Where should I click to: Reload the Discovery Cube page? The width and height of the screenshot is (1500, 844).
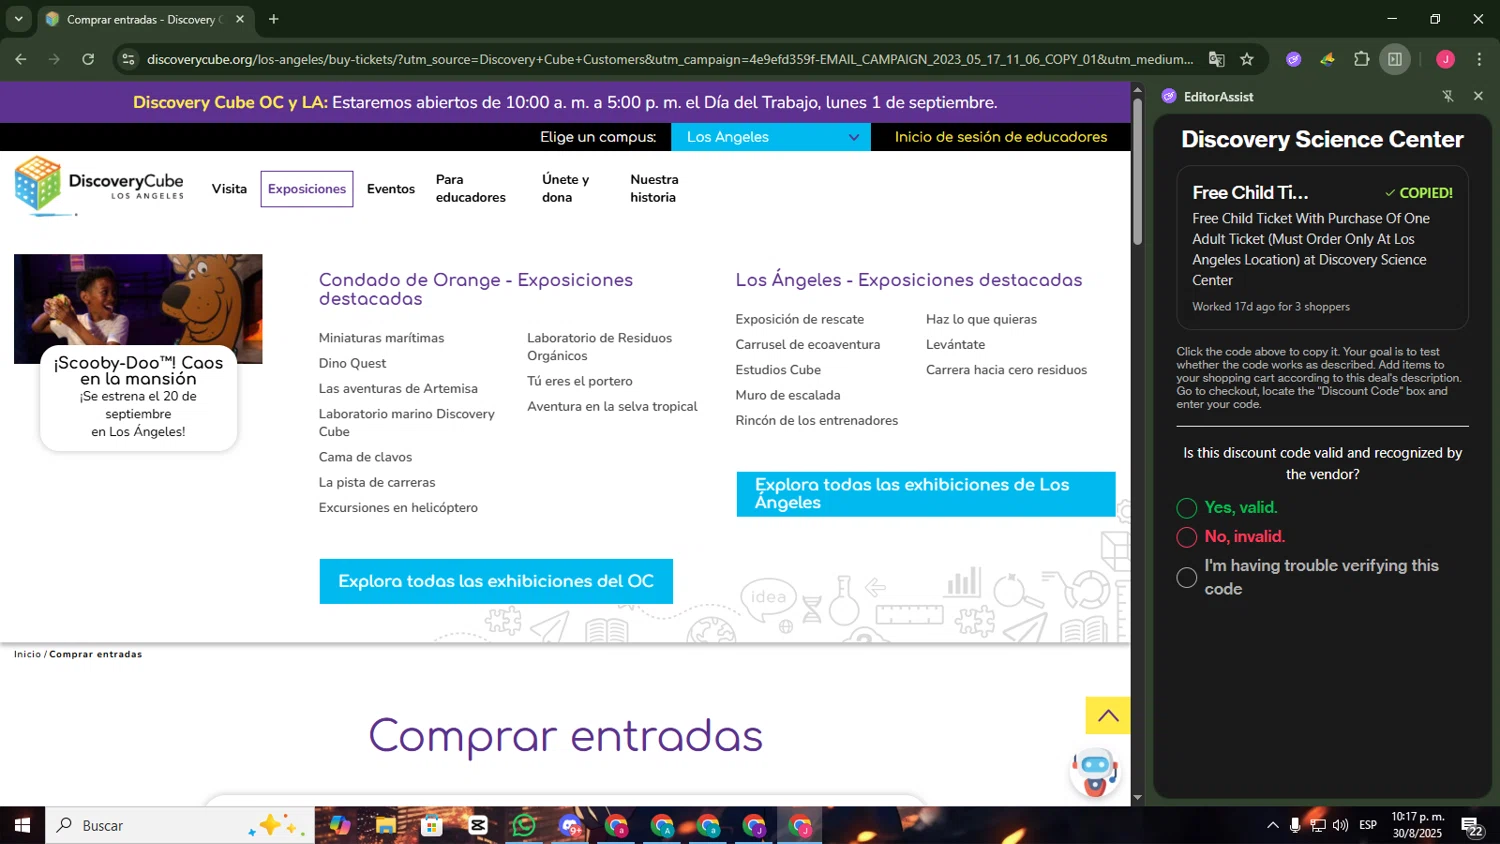tap(88, 59)
